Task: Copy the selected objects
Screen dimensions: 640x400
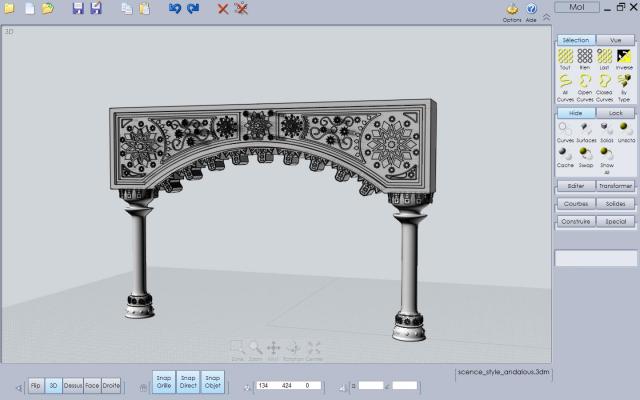Action: [127, 9]
